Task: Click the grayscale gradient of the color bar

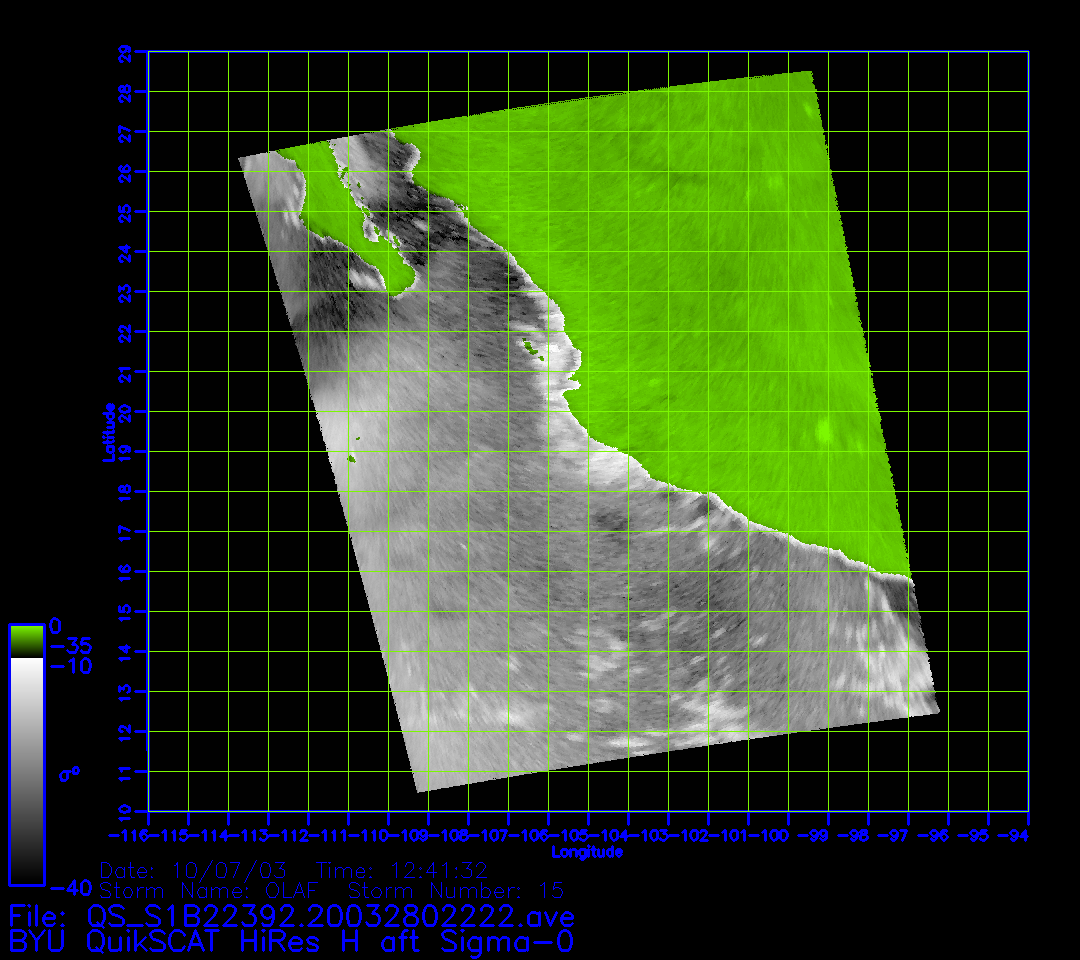Action: (x=26, y=770)
